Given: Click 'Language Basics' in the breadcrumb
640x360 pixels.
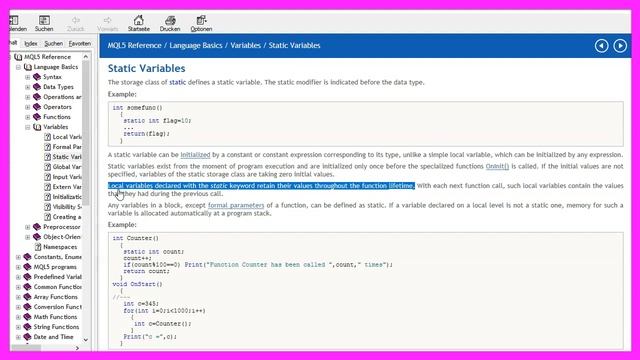Looking at the screenshot, I should click(x=196, y=45).
